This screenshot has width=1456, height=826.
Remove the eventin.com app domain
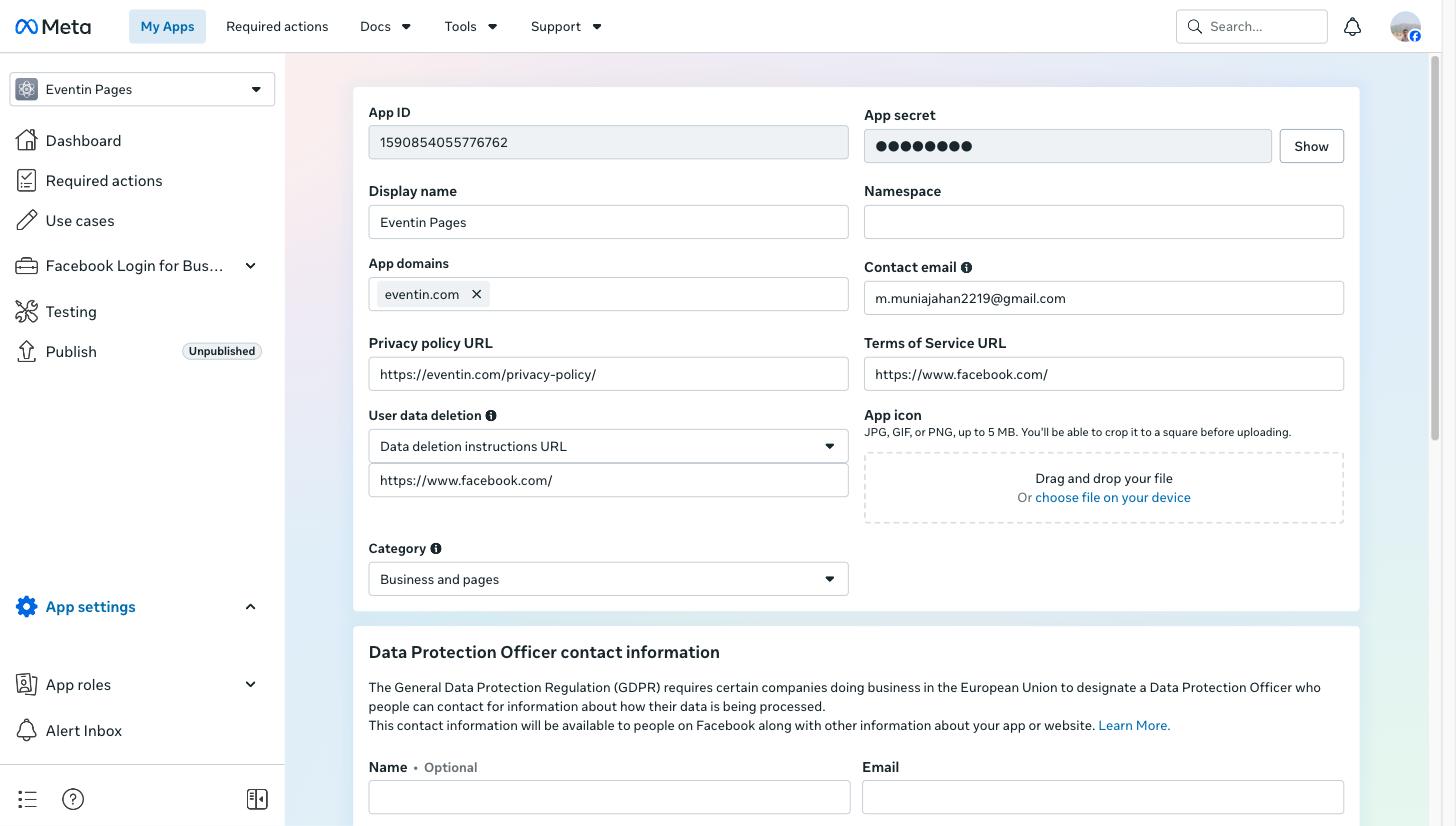click(477, 294)
